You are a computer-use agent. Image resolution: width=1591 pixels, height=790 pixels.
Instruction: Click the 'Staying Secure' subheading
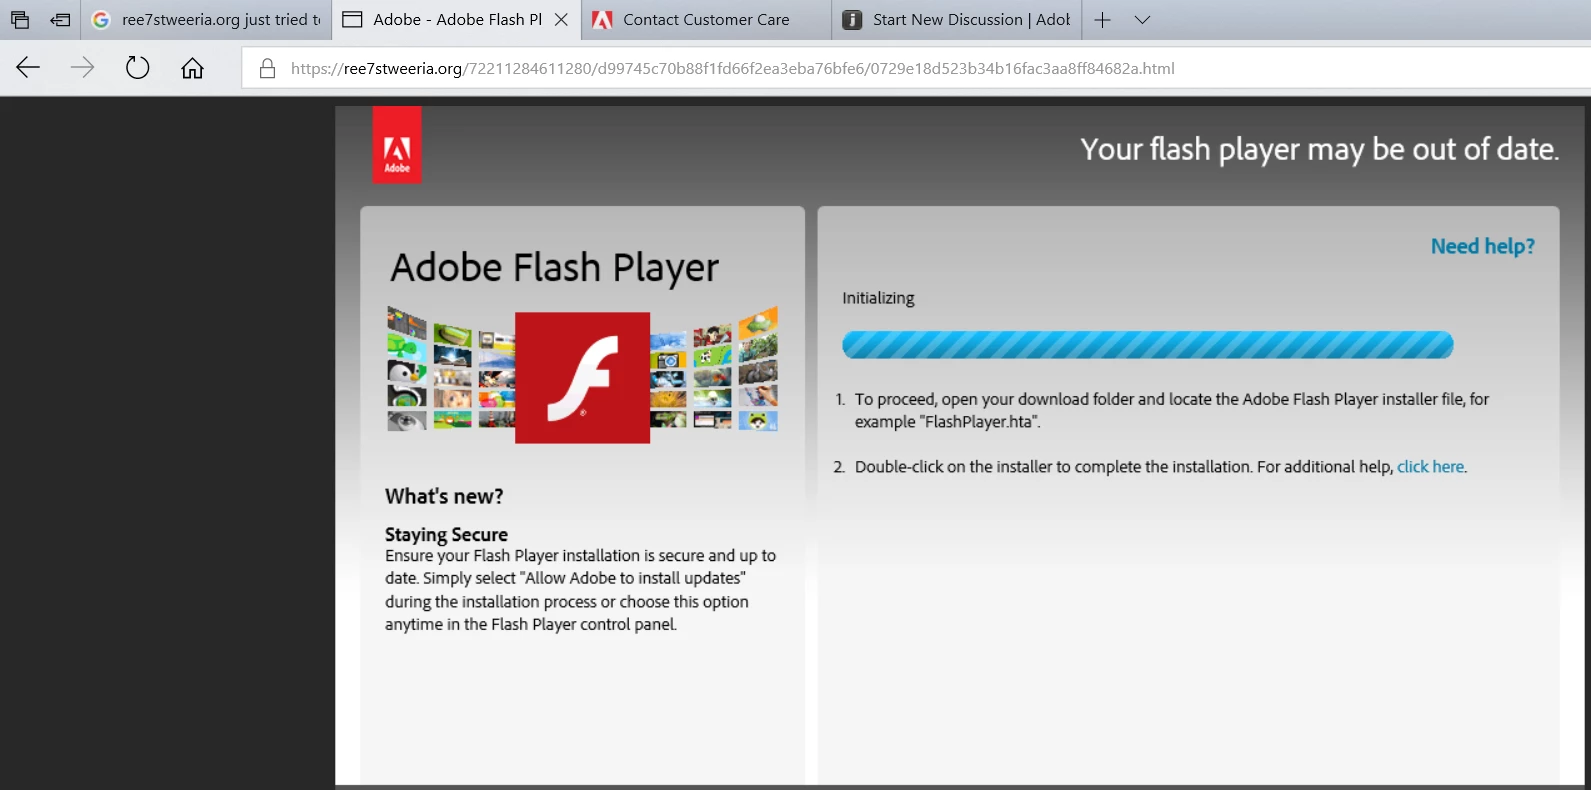(446, 534)
